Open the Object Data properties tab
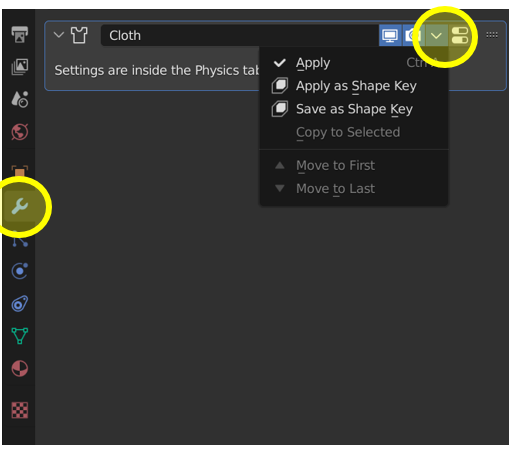The width and height of the screenshot is (515, 449). pyautogui.click(x=20, y=336)
